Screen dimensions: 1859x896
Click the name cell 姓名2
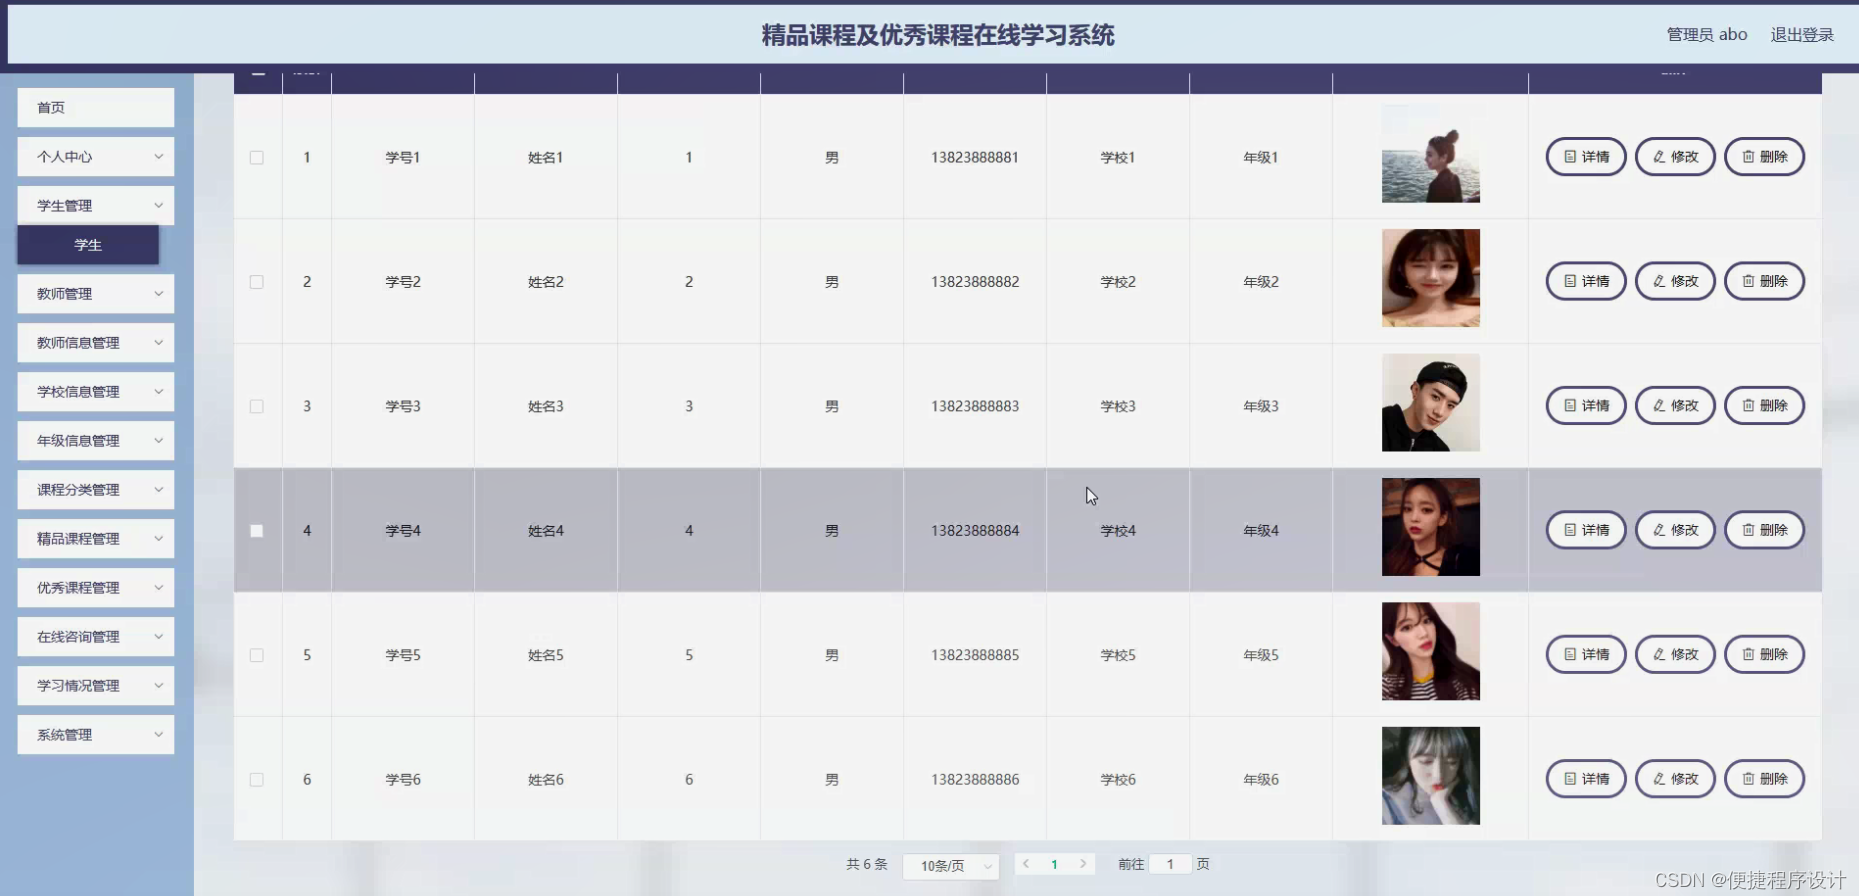click(x=546, y=282)
